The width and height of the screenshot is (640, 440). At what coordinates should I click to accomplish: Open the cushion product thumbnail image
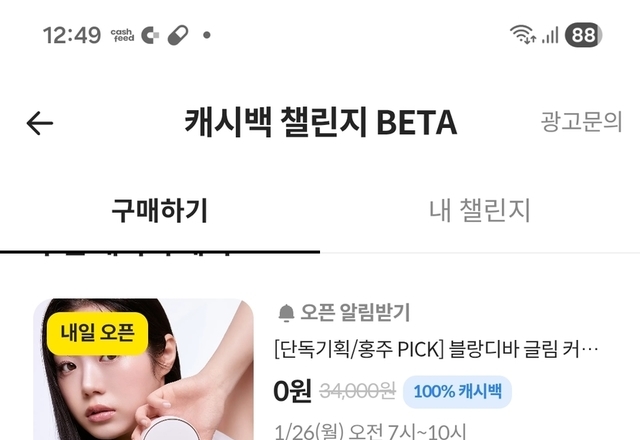coord(143,369)
